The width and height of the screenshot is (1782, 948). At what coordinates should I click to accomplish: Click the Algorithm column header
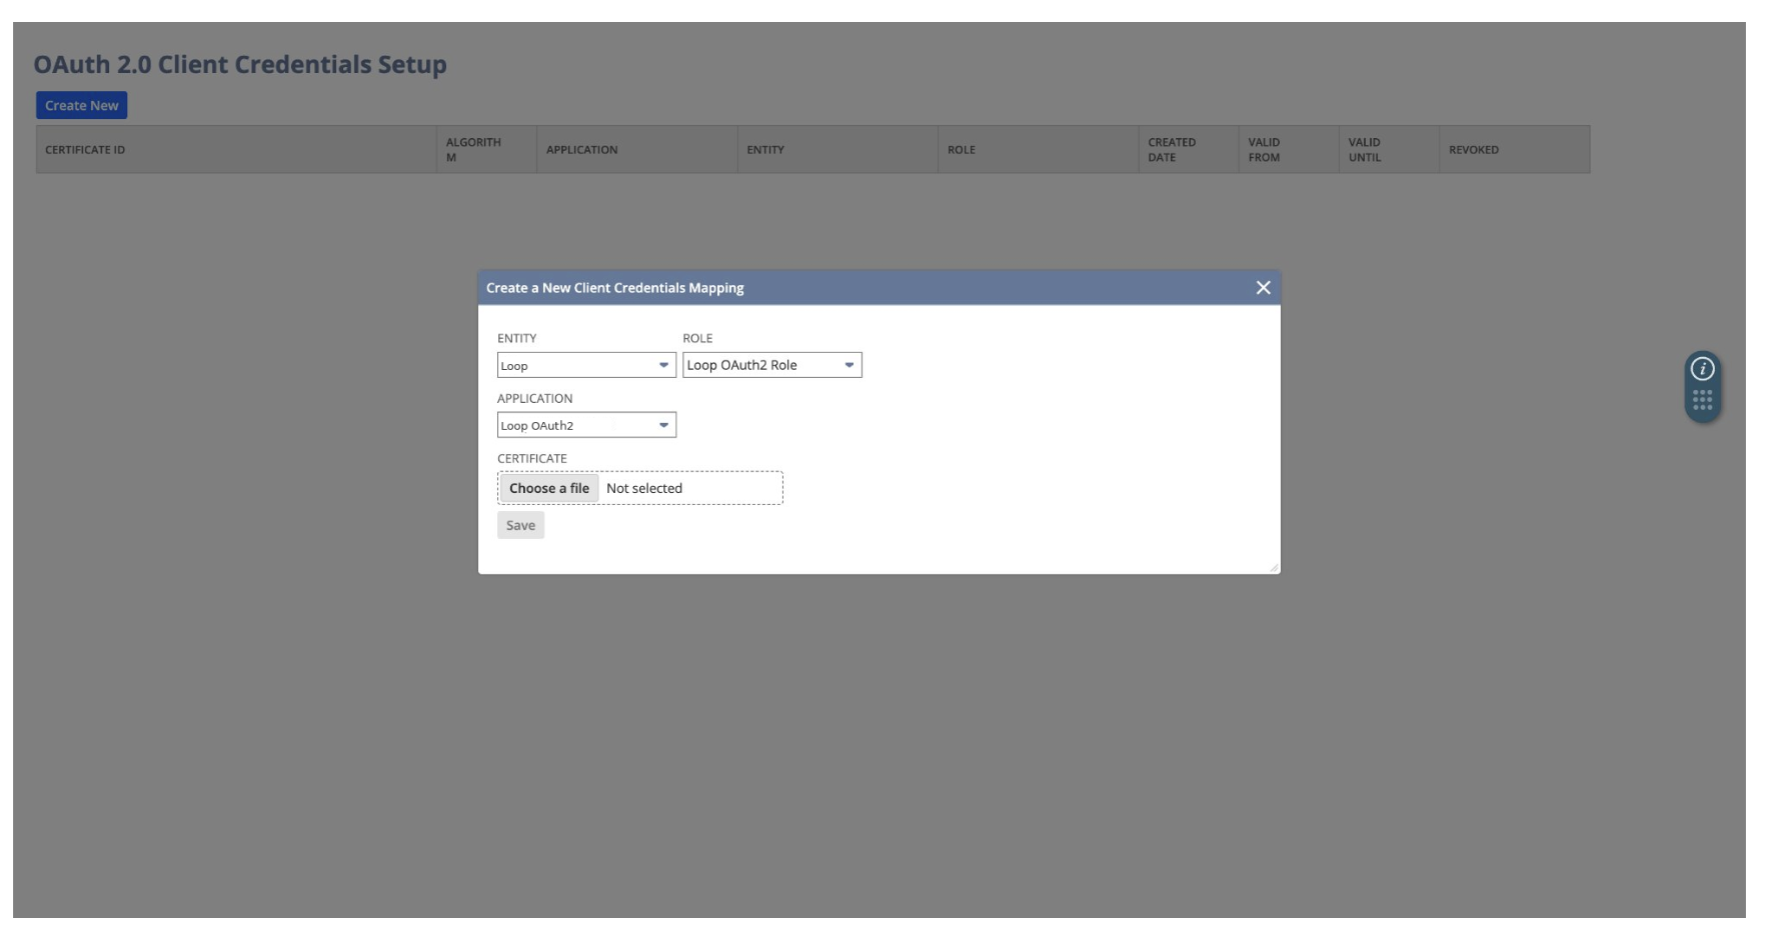pyautogui.click(x=473, y=150)
